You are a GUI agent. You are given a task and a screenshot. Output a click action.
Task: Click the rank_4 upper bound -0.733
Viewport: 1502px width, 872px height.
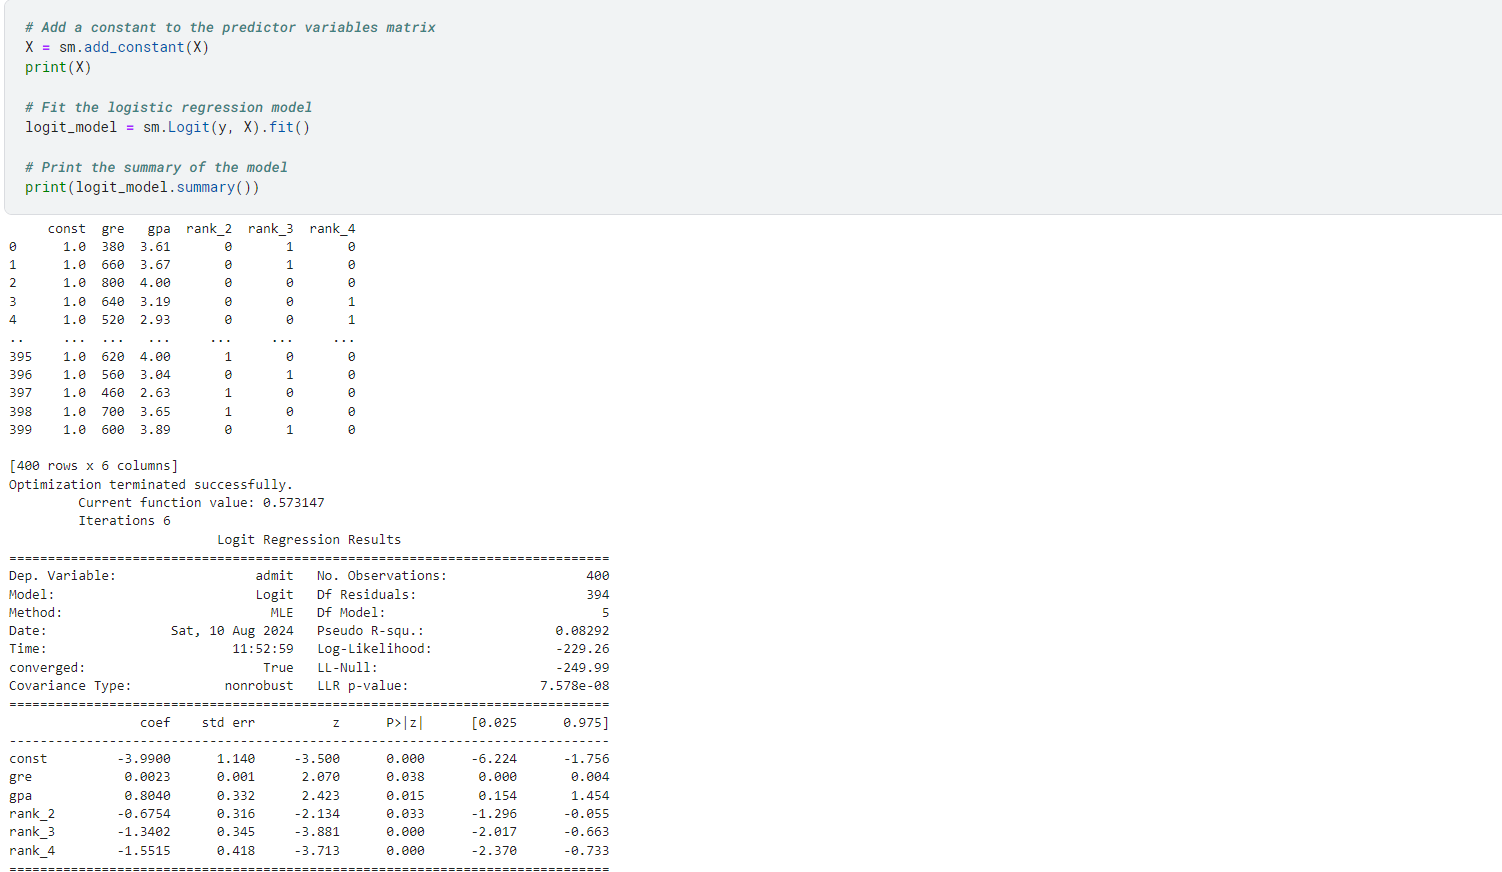click(586, 851)
